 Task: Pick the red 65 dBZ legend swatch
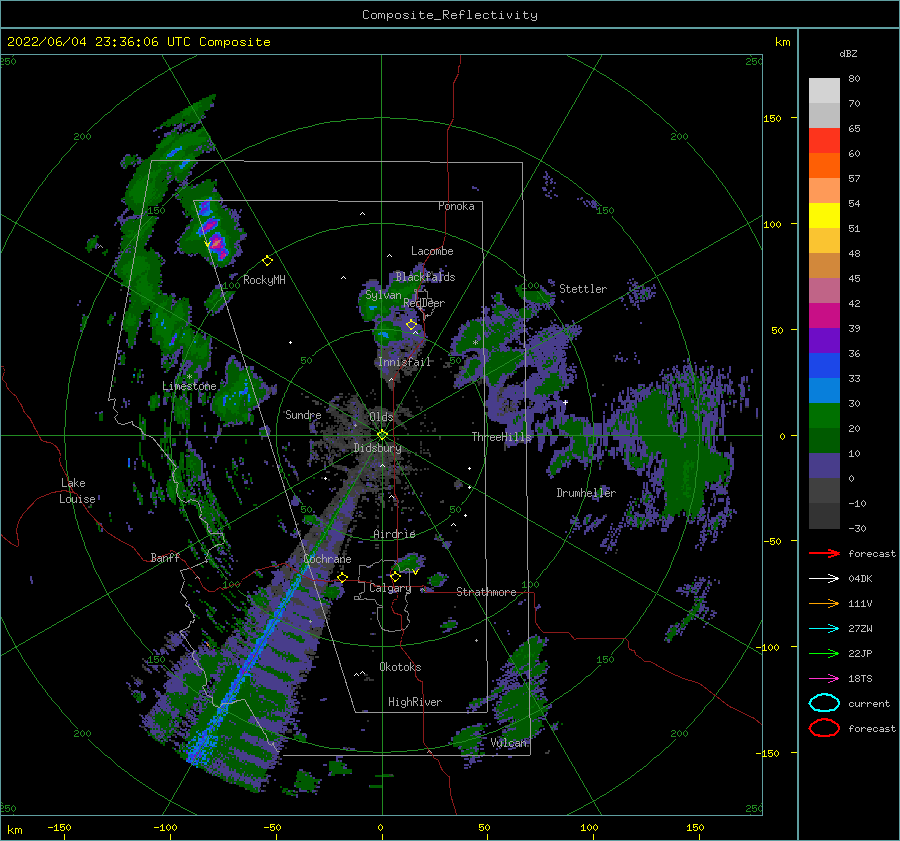(824, 141)
